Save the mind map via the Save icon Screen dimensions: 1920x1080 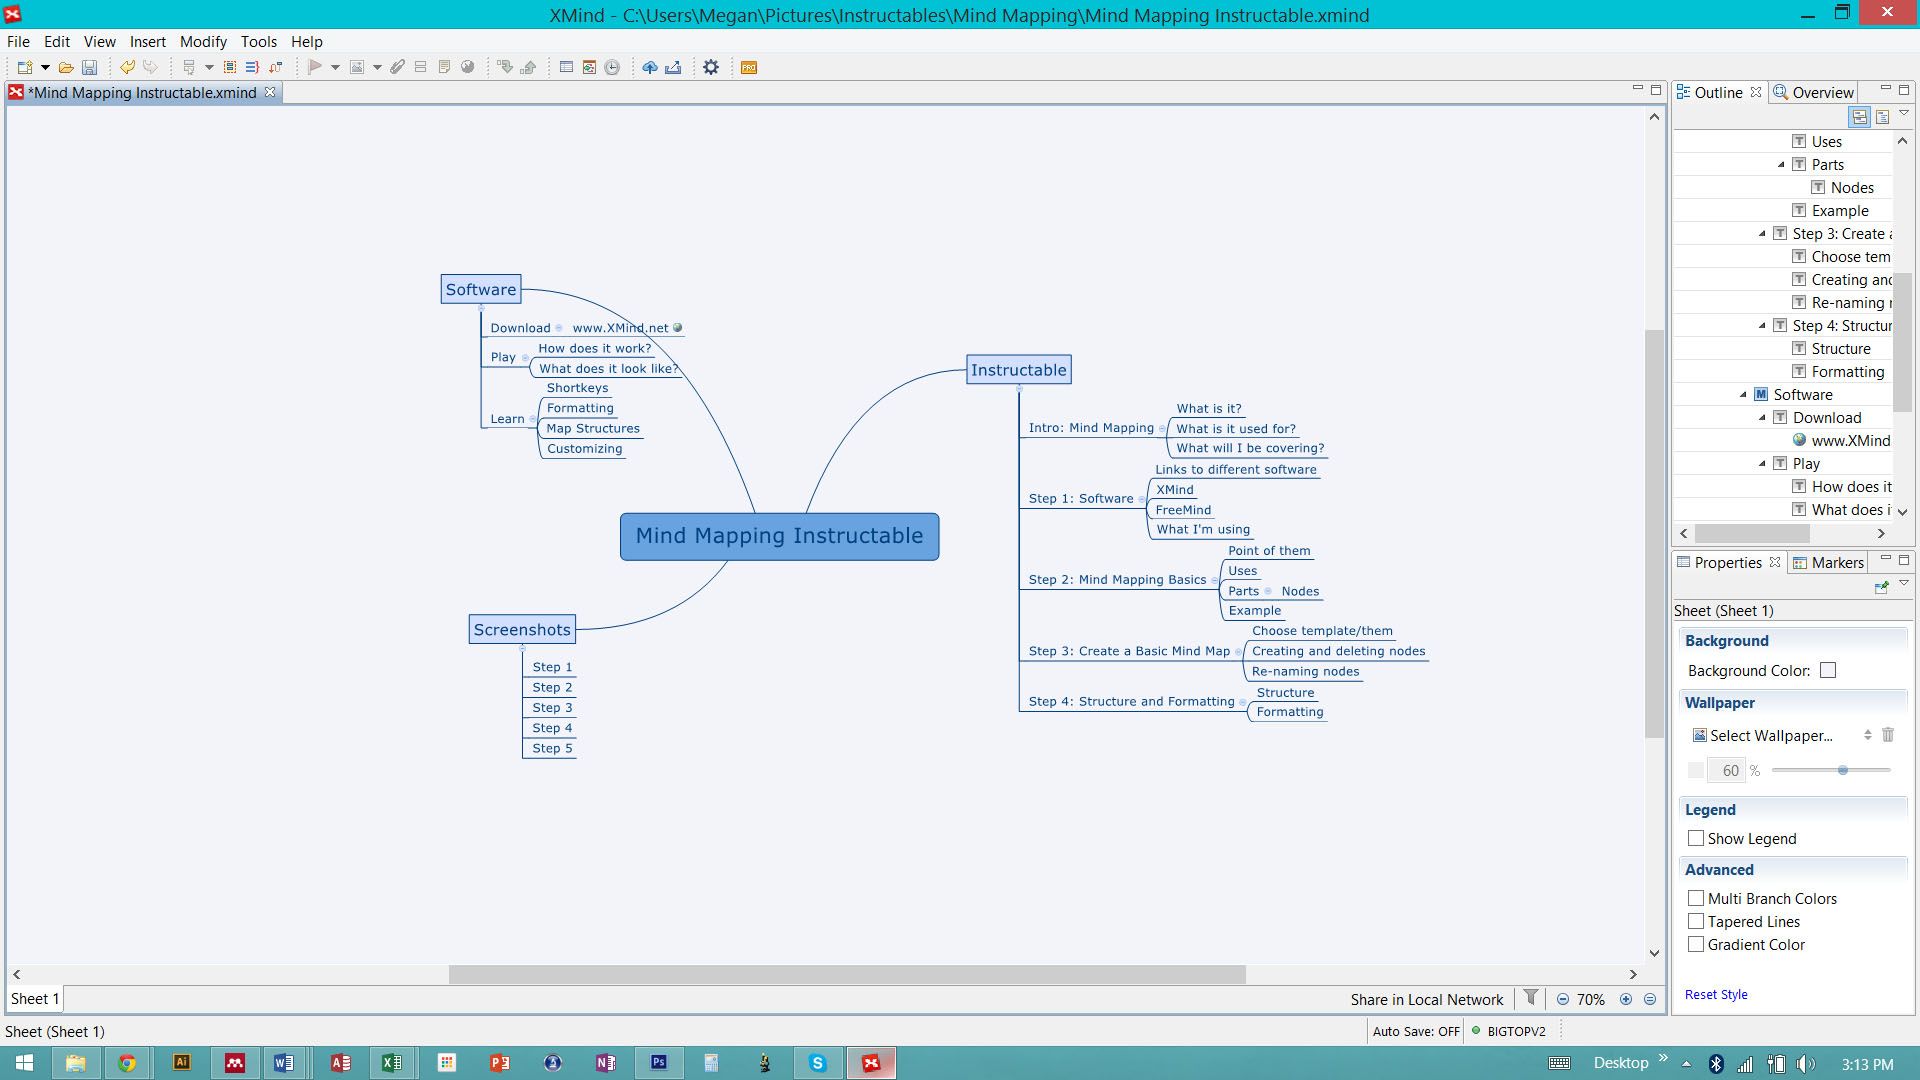tap(90, 67)
